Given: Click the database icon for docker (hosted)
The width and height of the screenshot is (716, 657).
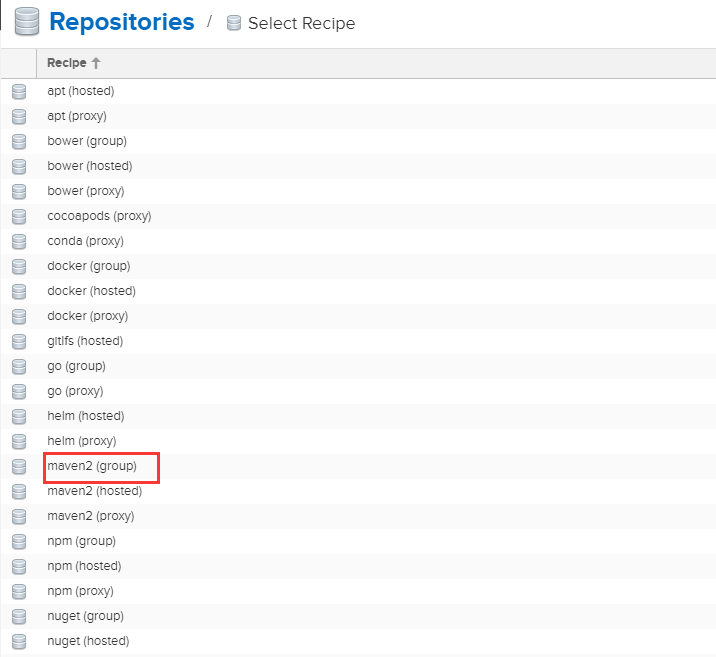Looking at the screenshot, I should (x=18, y=291).
